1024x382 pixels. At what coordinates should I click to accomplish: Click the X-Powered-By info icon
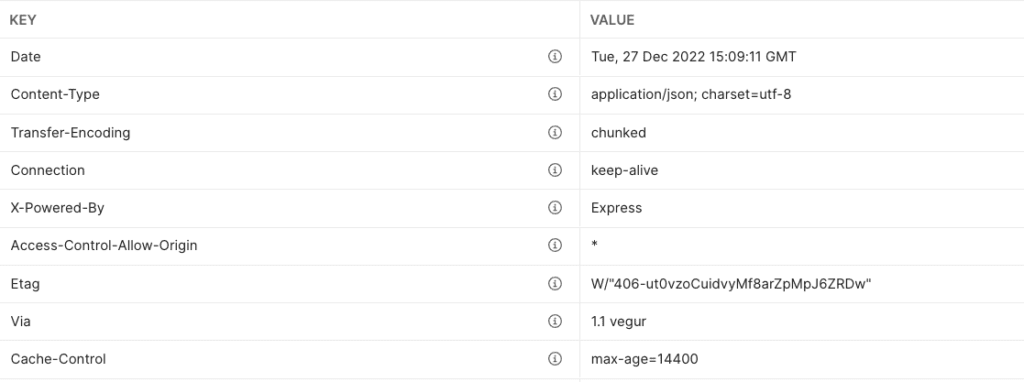(554, 208)
